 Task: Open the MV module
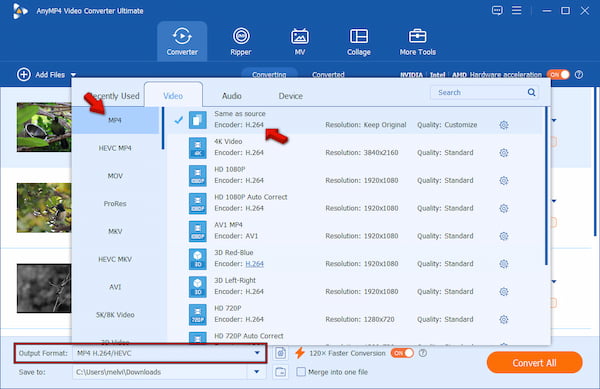300,41
